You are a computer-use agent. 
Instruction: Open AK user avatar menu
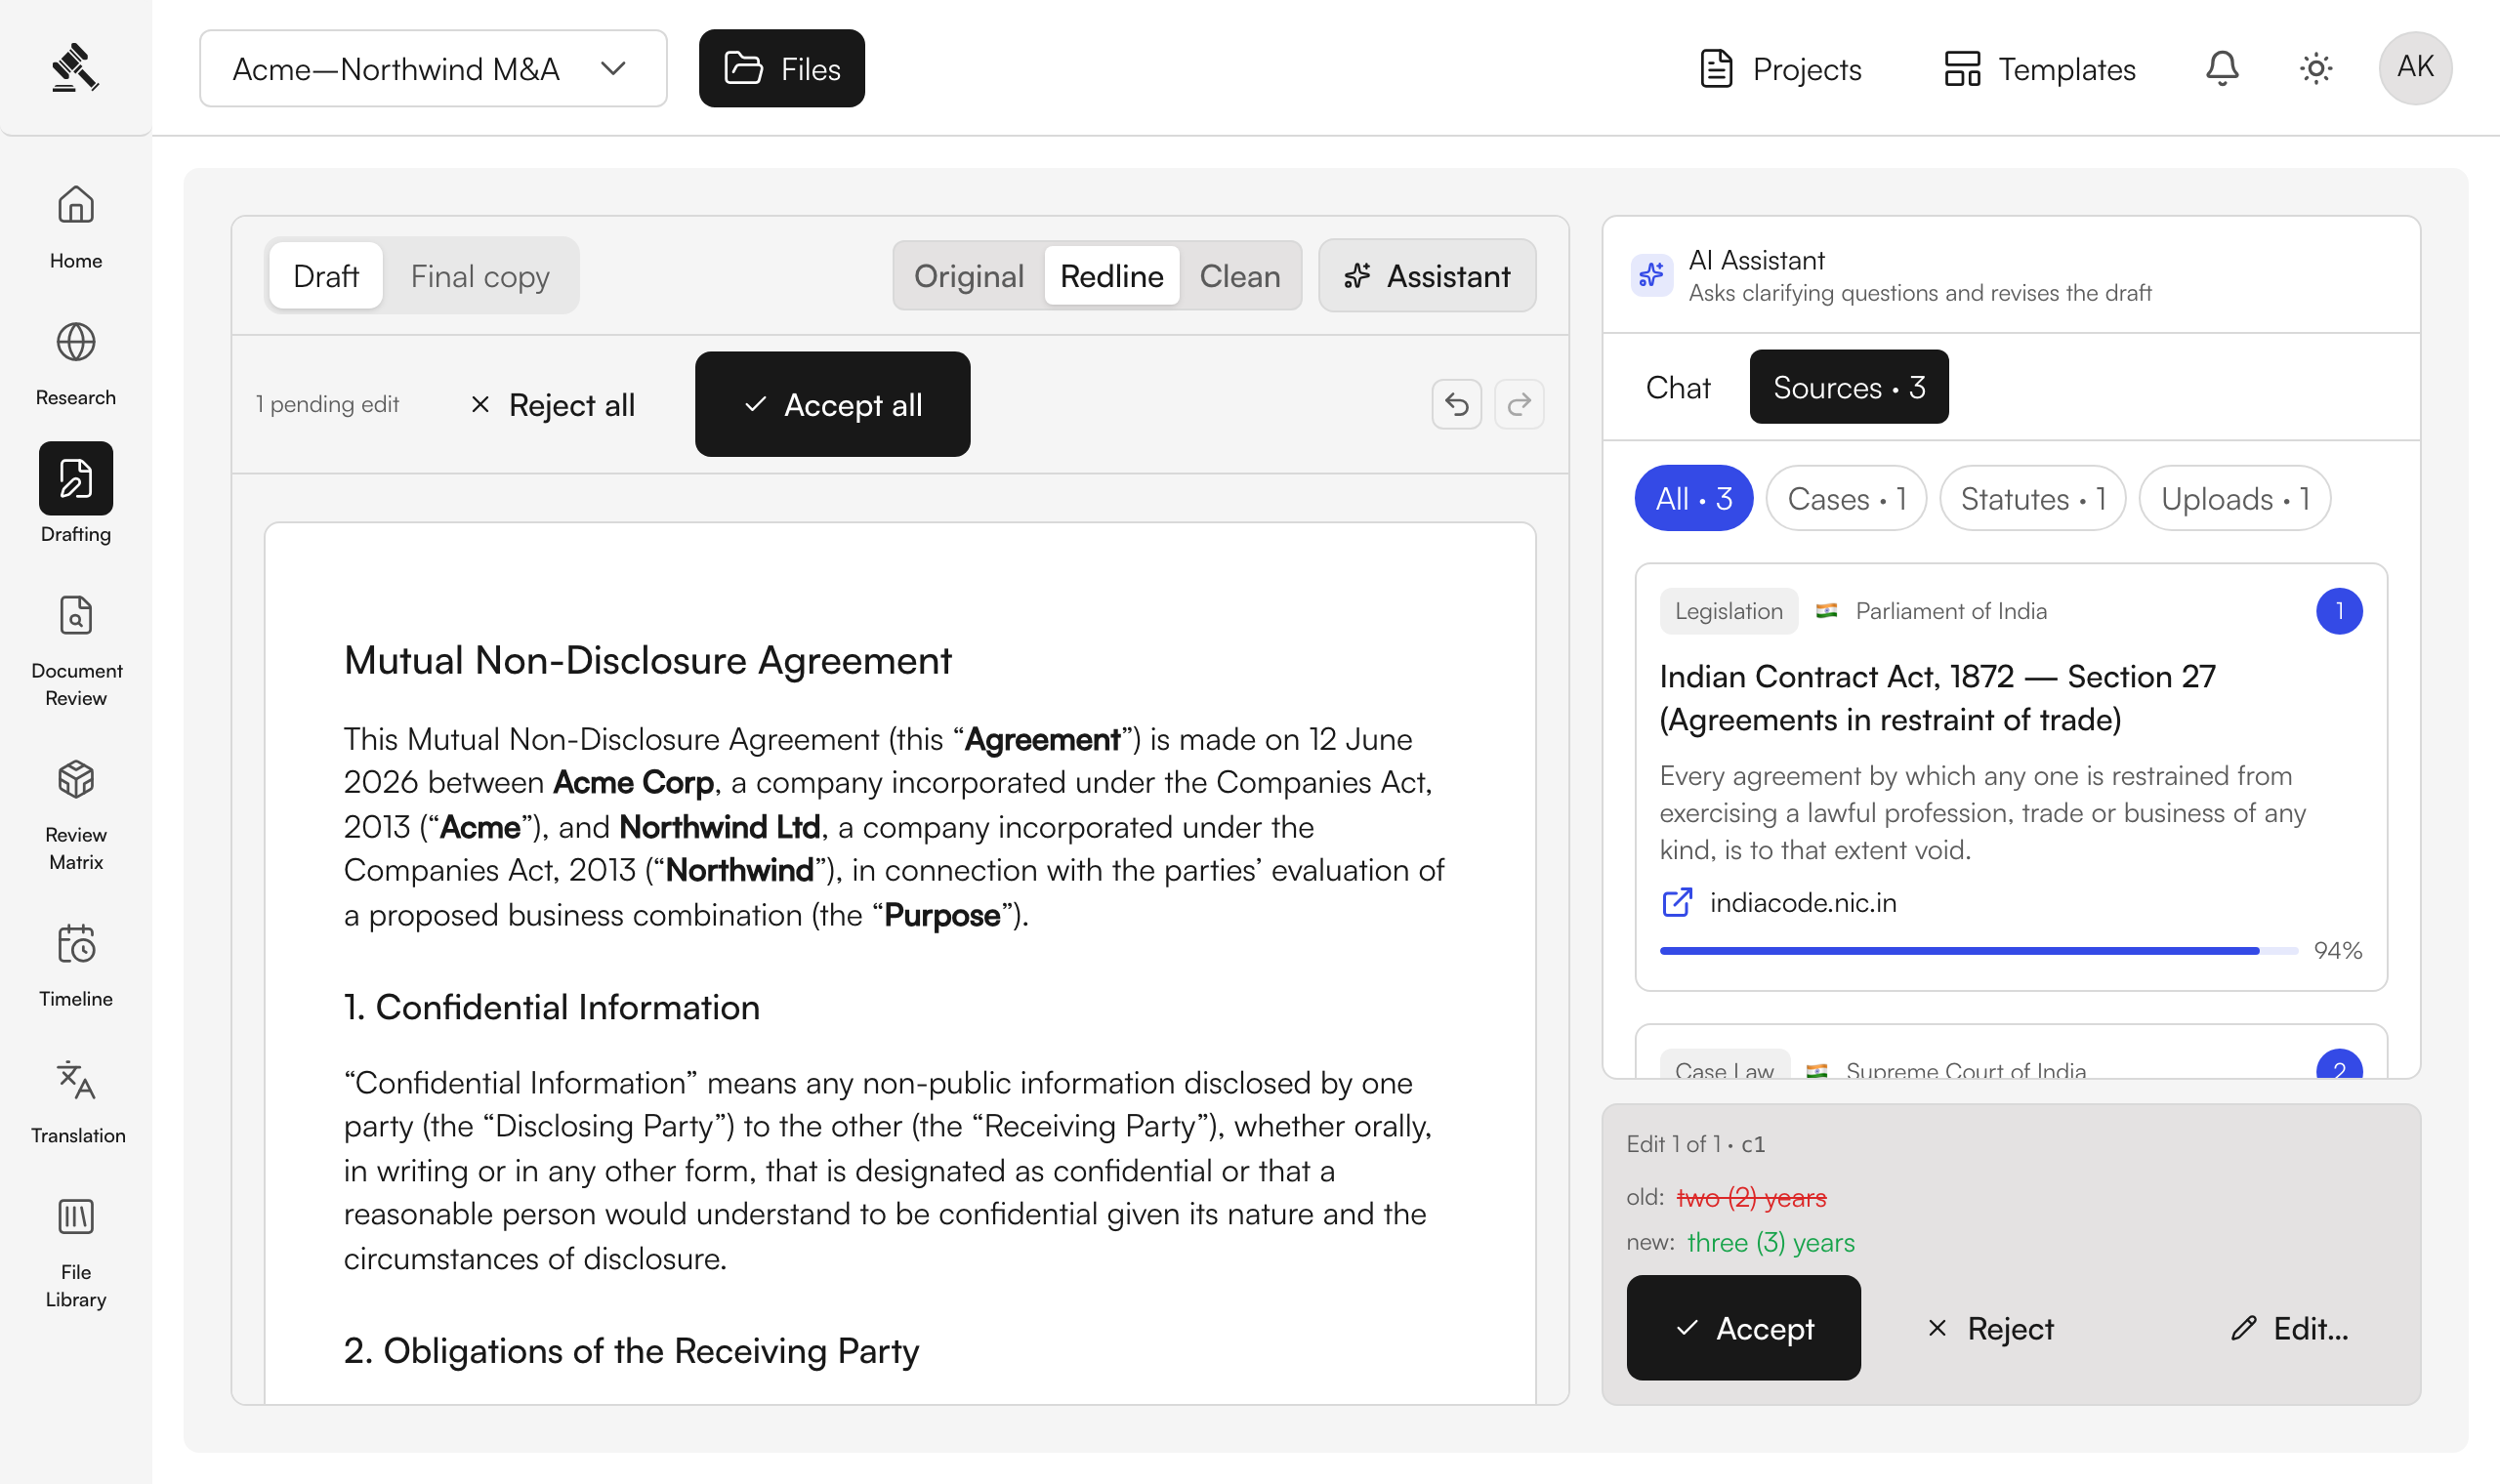[2415, 68]
